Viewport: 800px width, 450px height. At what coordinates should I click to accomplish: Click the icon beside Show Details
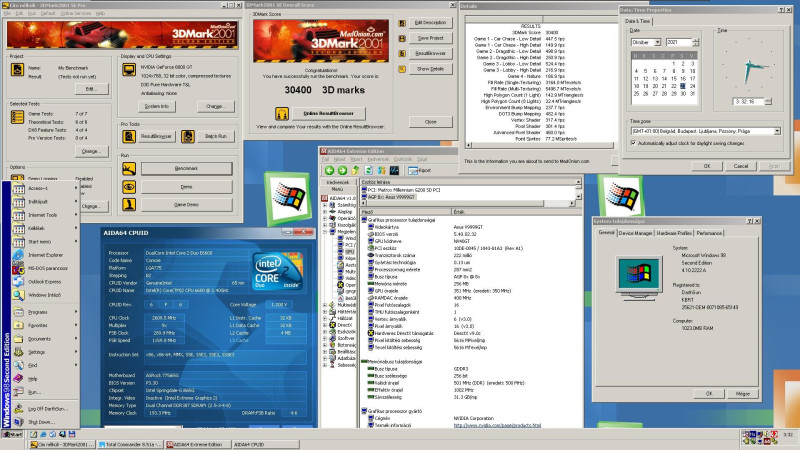[402, 69]
